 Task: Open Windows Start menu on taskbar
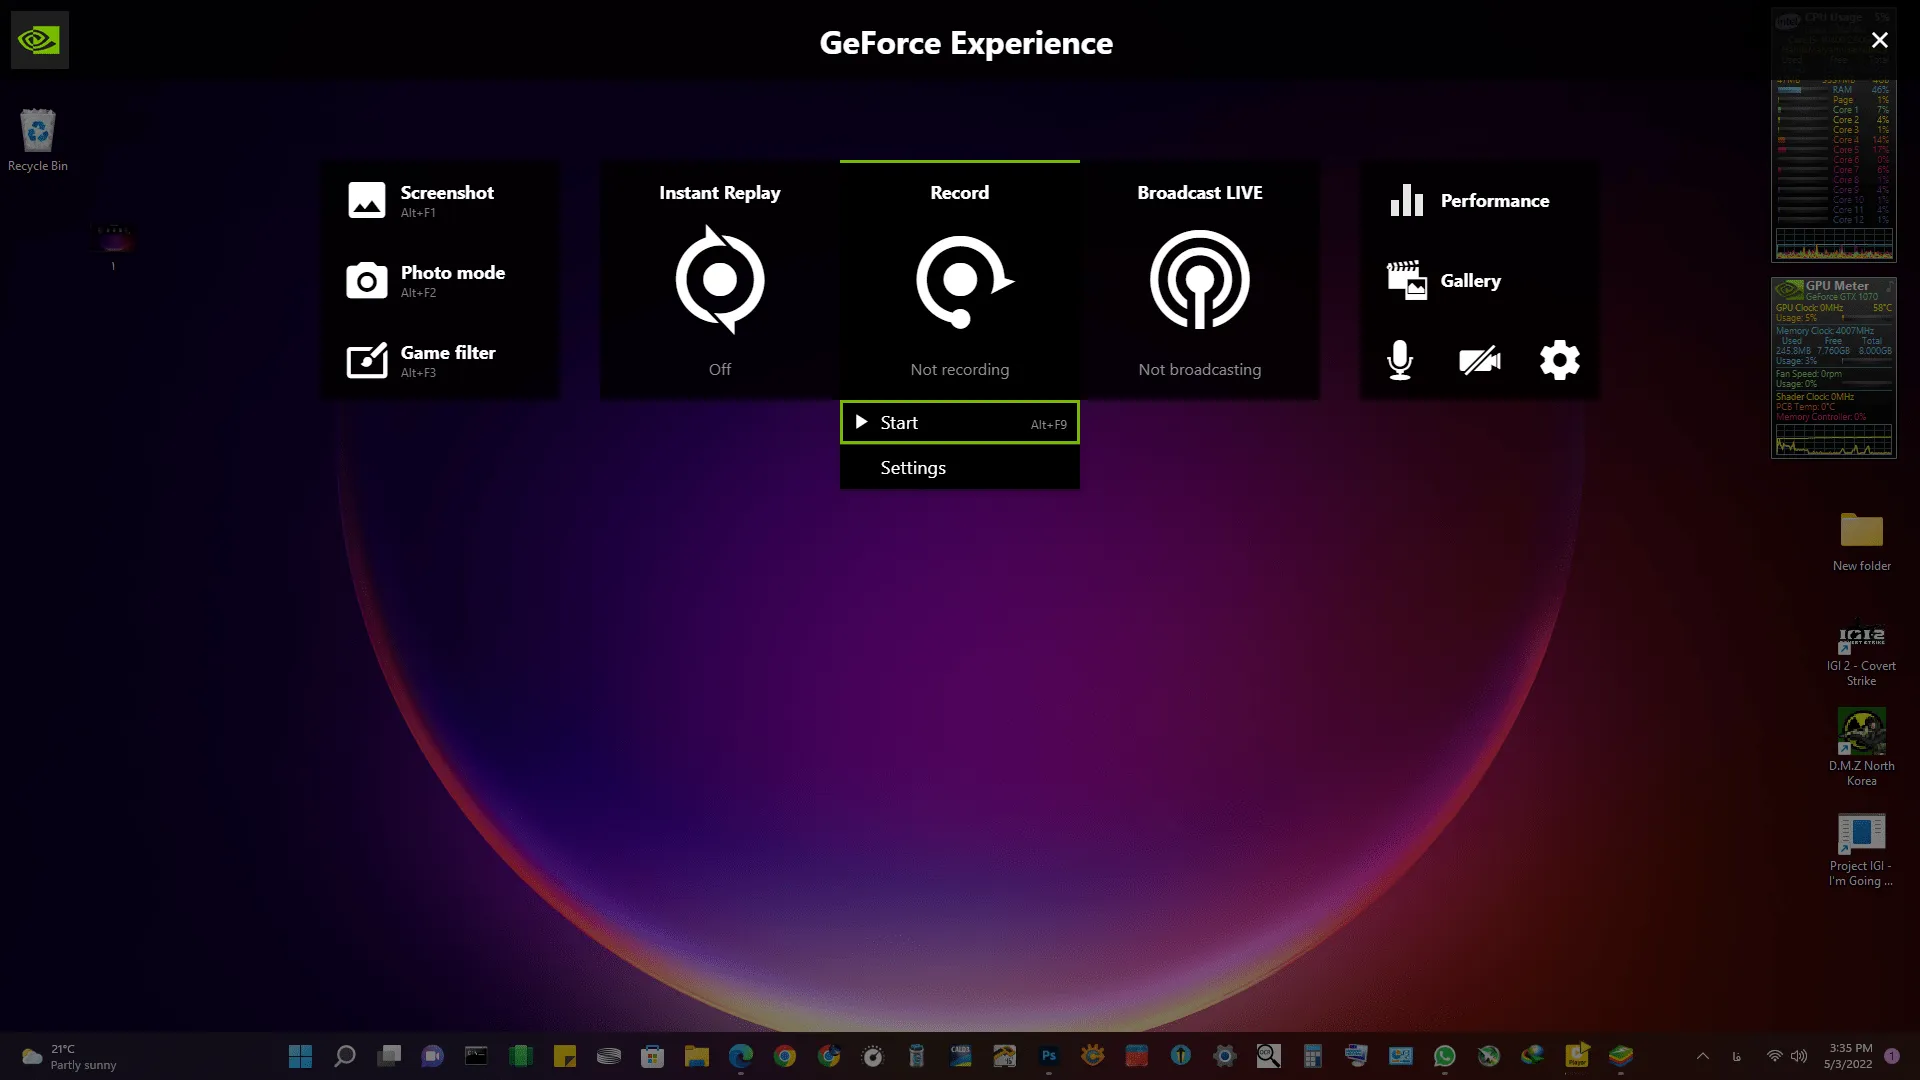pos(300,1056)
